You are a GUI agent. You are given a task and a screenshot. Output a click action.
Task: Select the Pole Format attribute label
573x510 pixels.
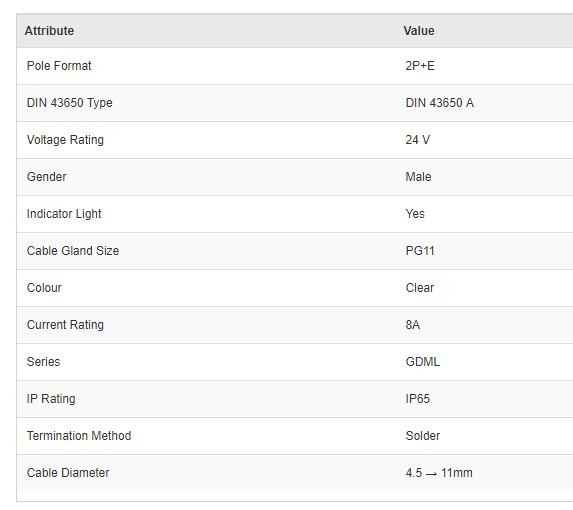pyautogui.click(x=59, y=66)
